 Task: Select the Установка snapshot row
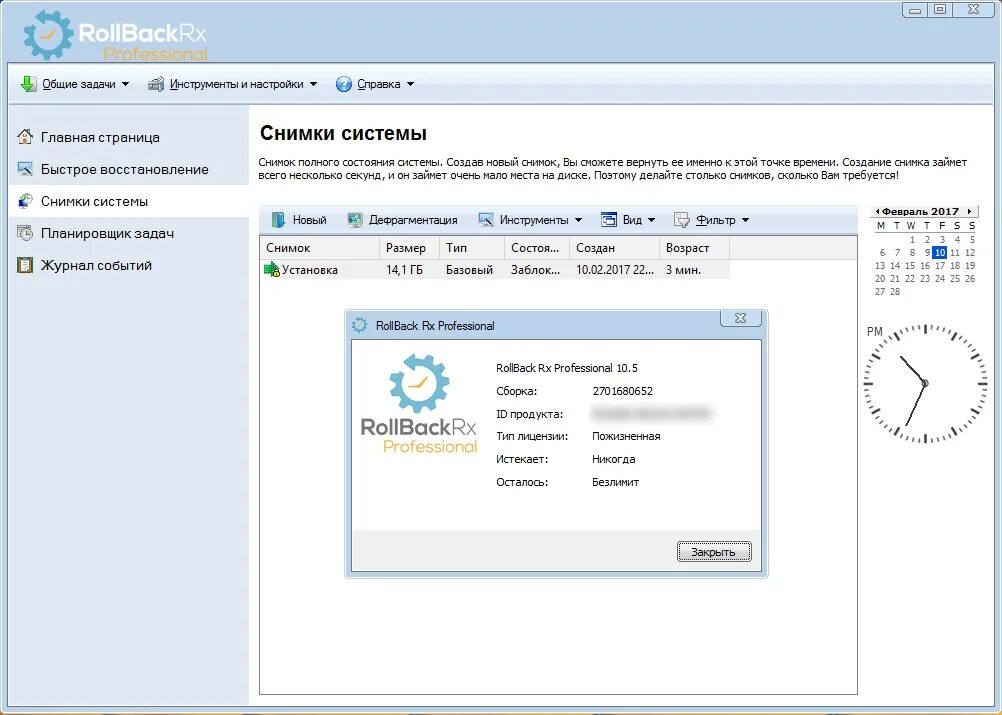click(495, 270)
